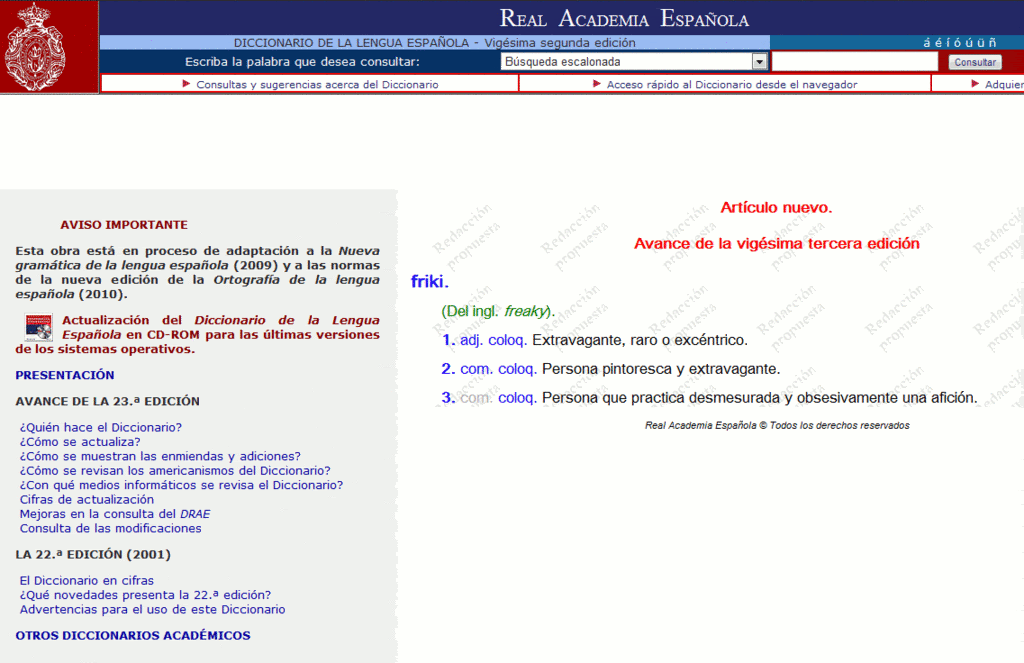Open the PRESENTACIÓN link
This screenshot has width=1024, height=663.
click(x=65, y=375)
